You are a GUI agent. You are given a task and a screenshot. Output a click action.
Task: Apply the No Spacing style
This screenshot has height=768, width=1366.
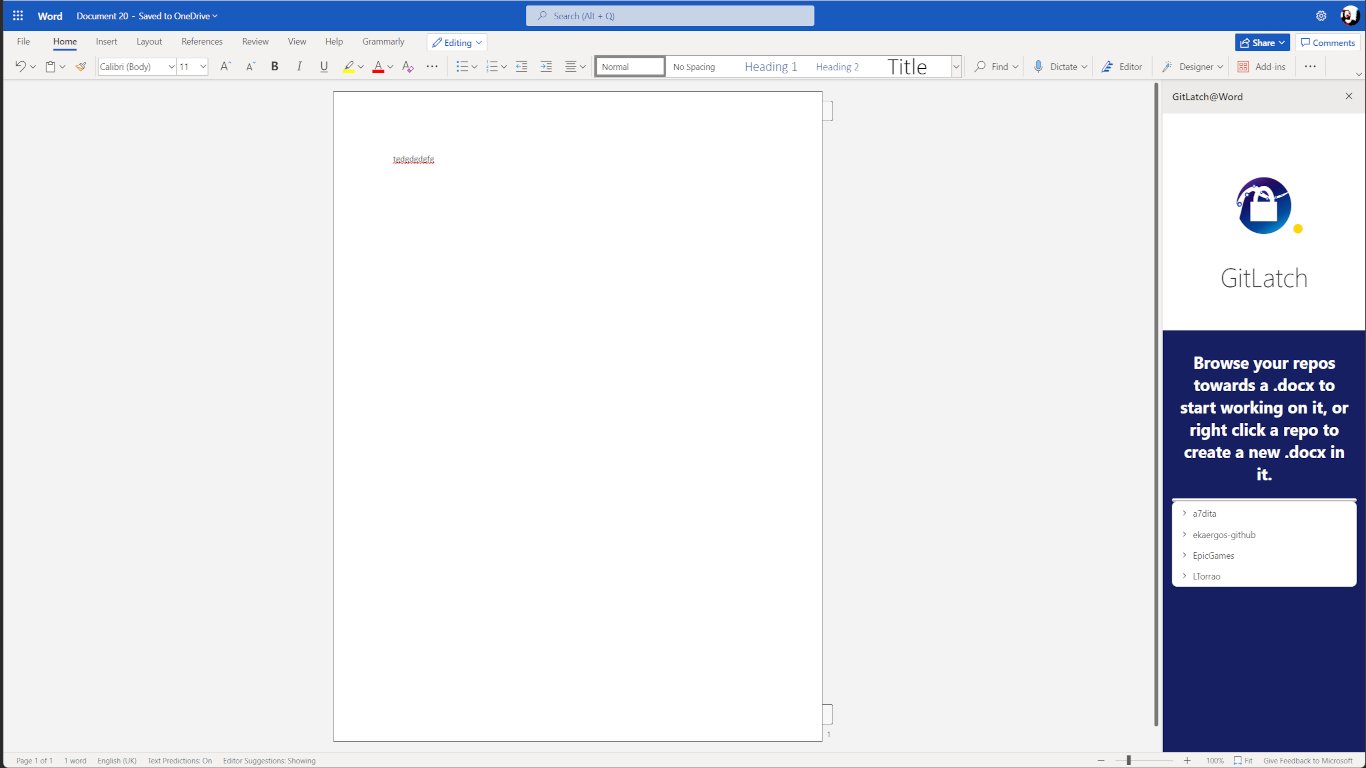[694, 67]
